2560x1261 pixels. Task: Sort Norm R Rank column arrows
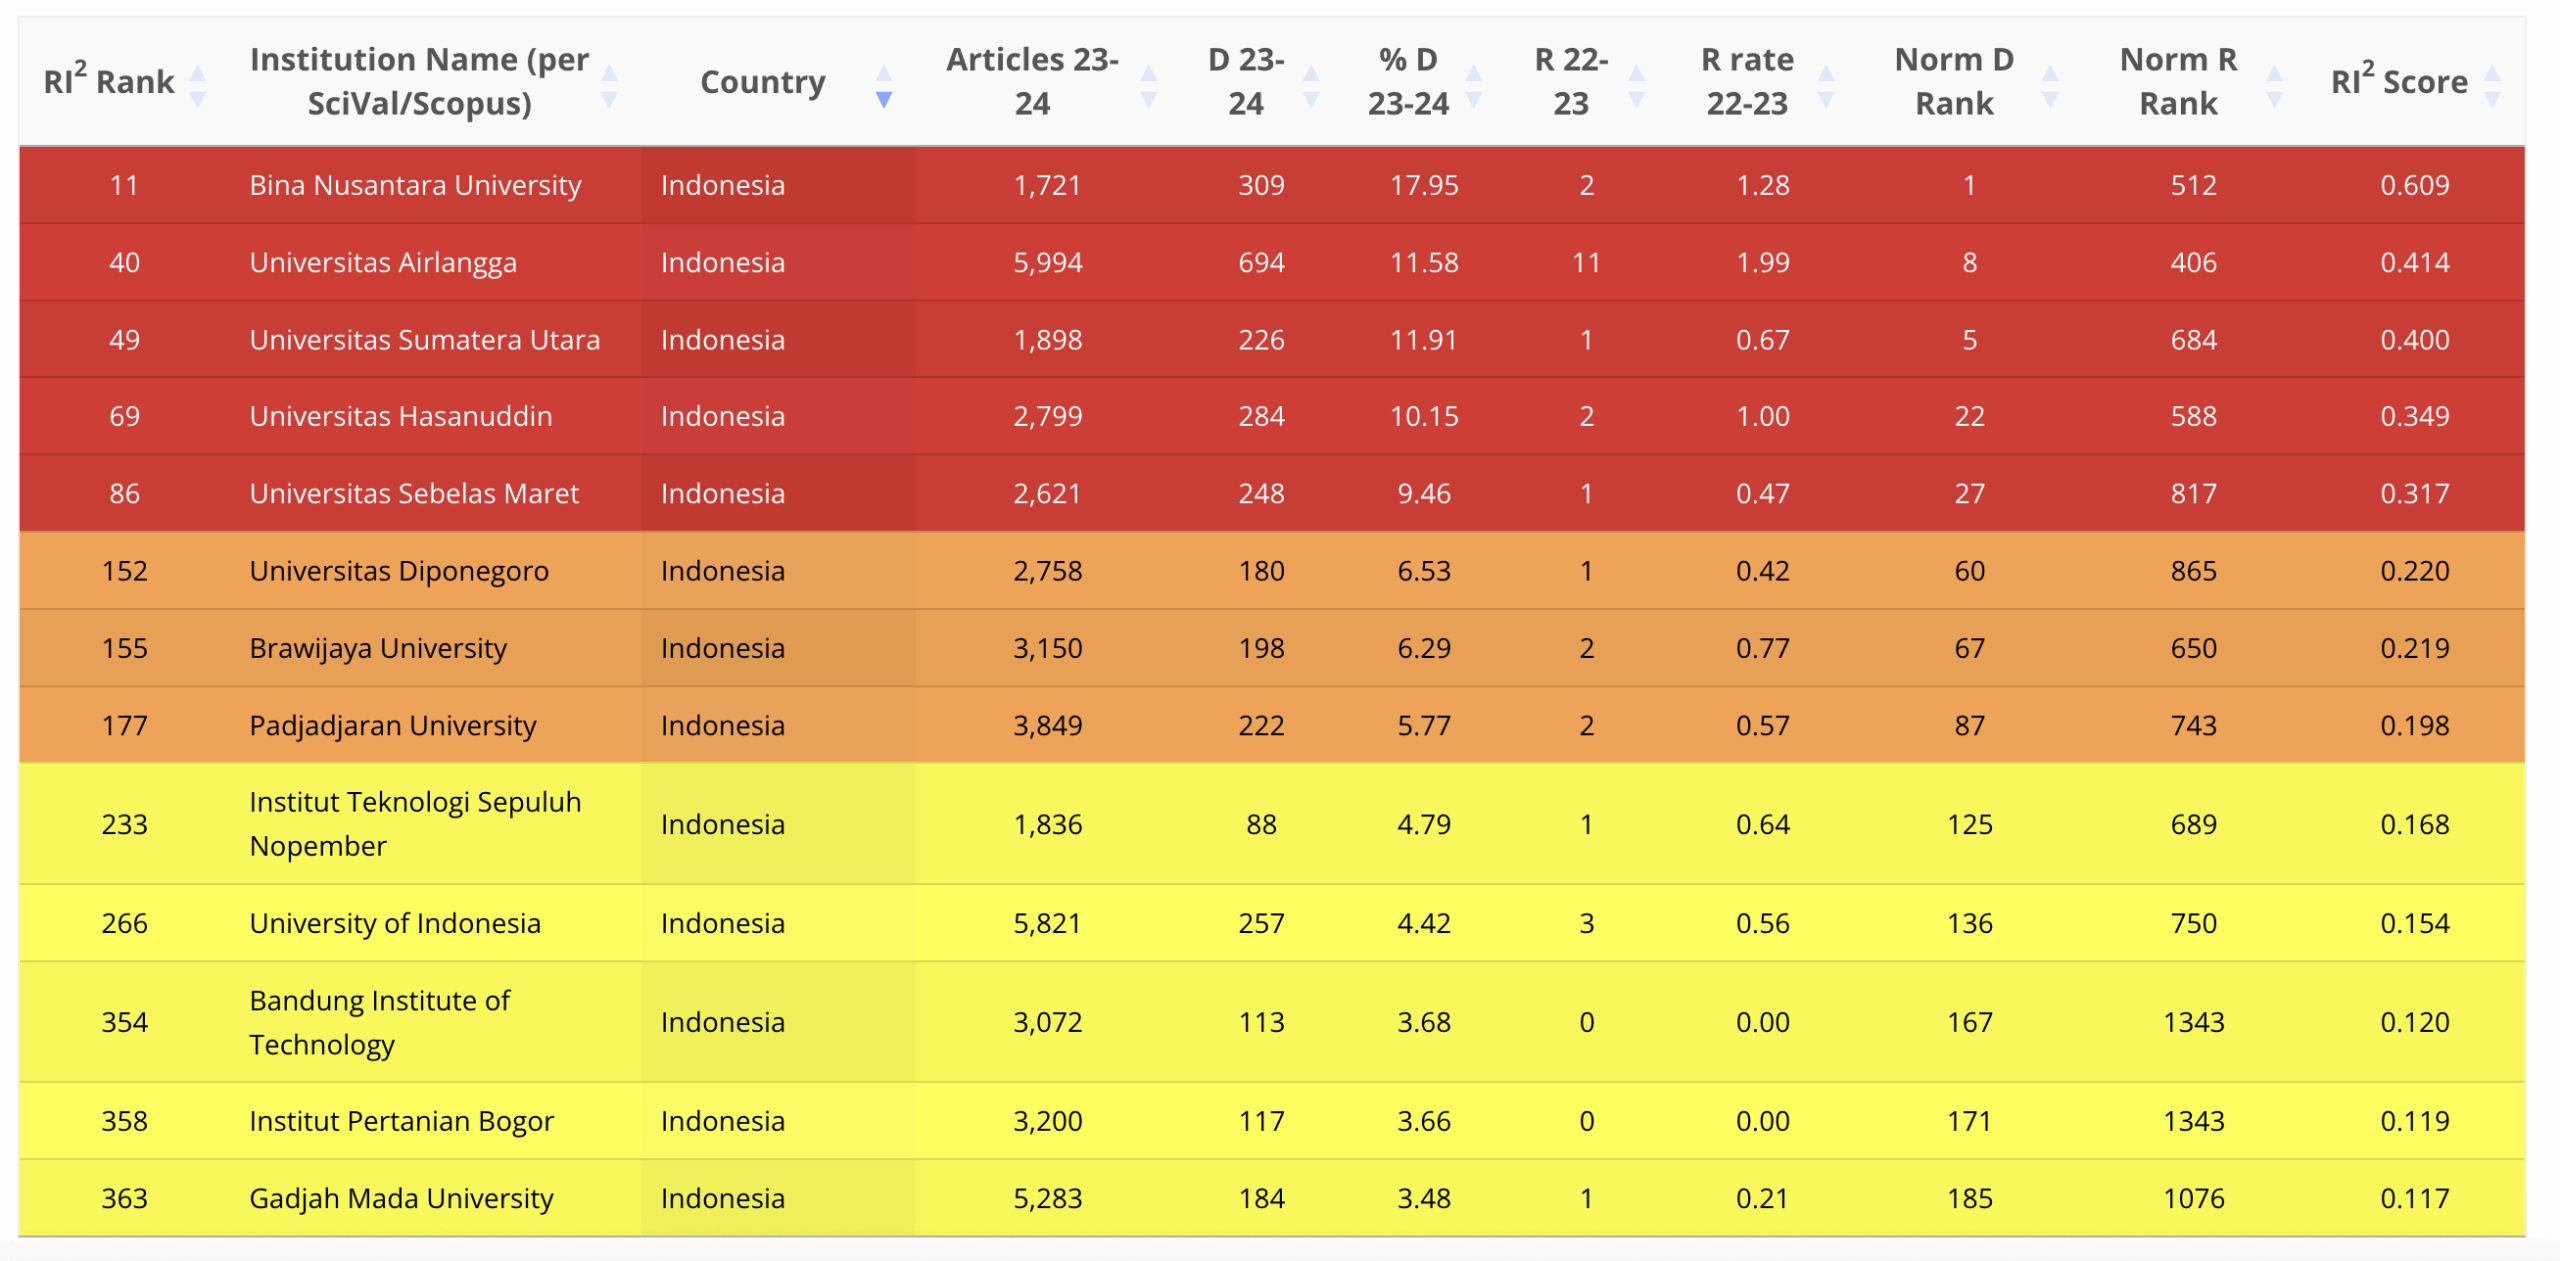click(x=2273, y=86)
